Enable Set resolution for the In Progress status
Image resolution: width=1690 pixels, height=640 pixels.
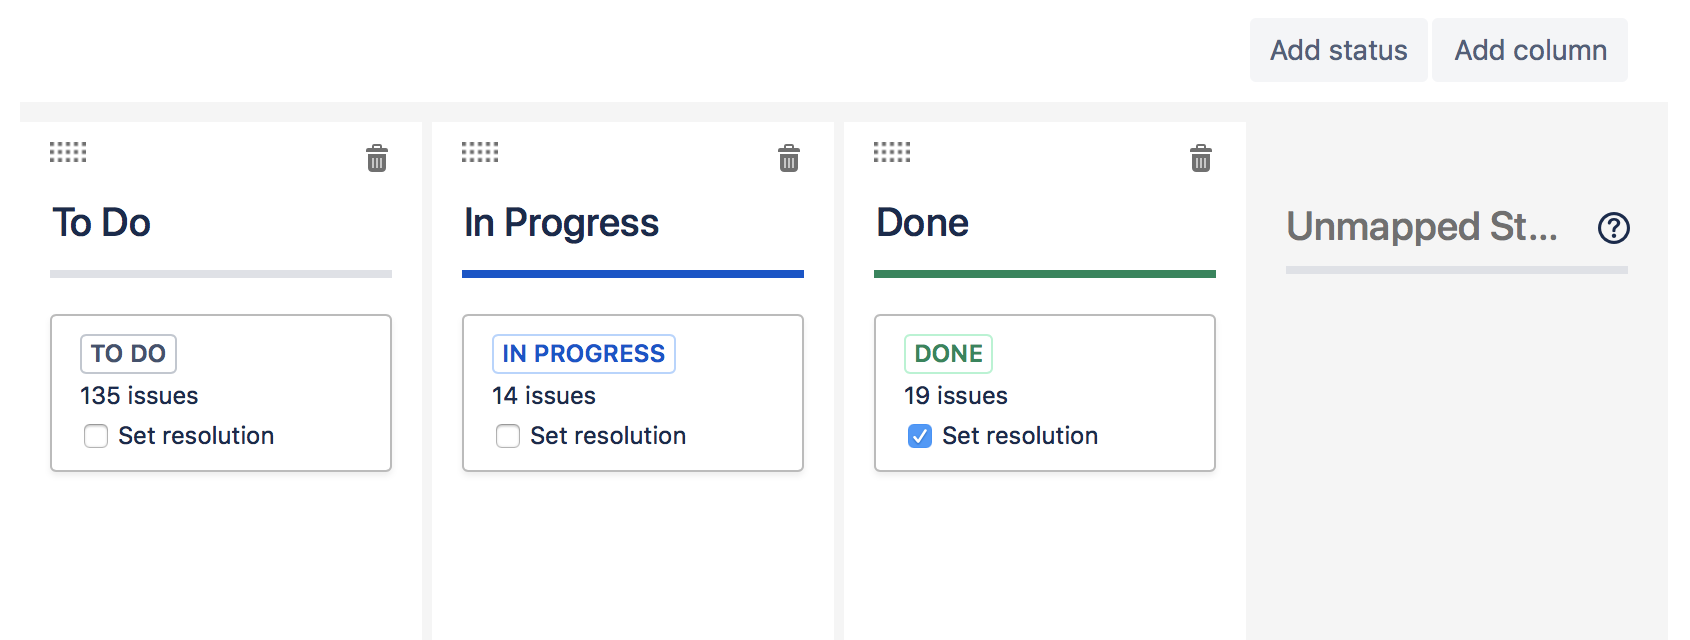[507, 436]
